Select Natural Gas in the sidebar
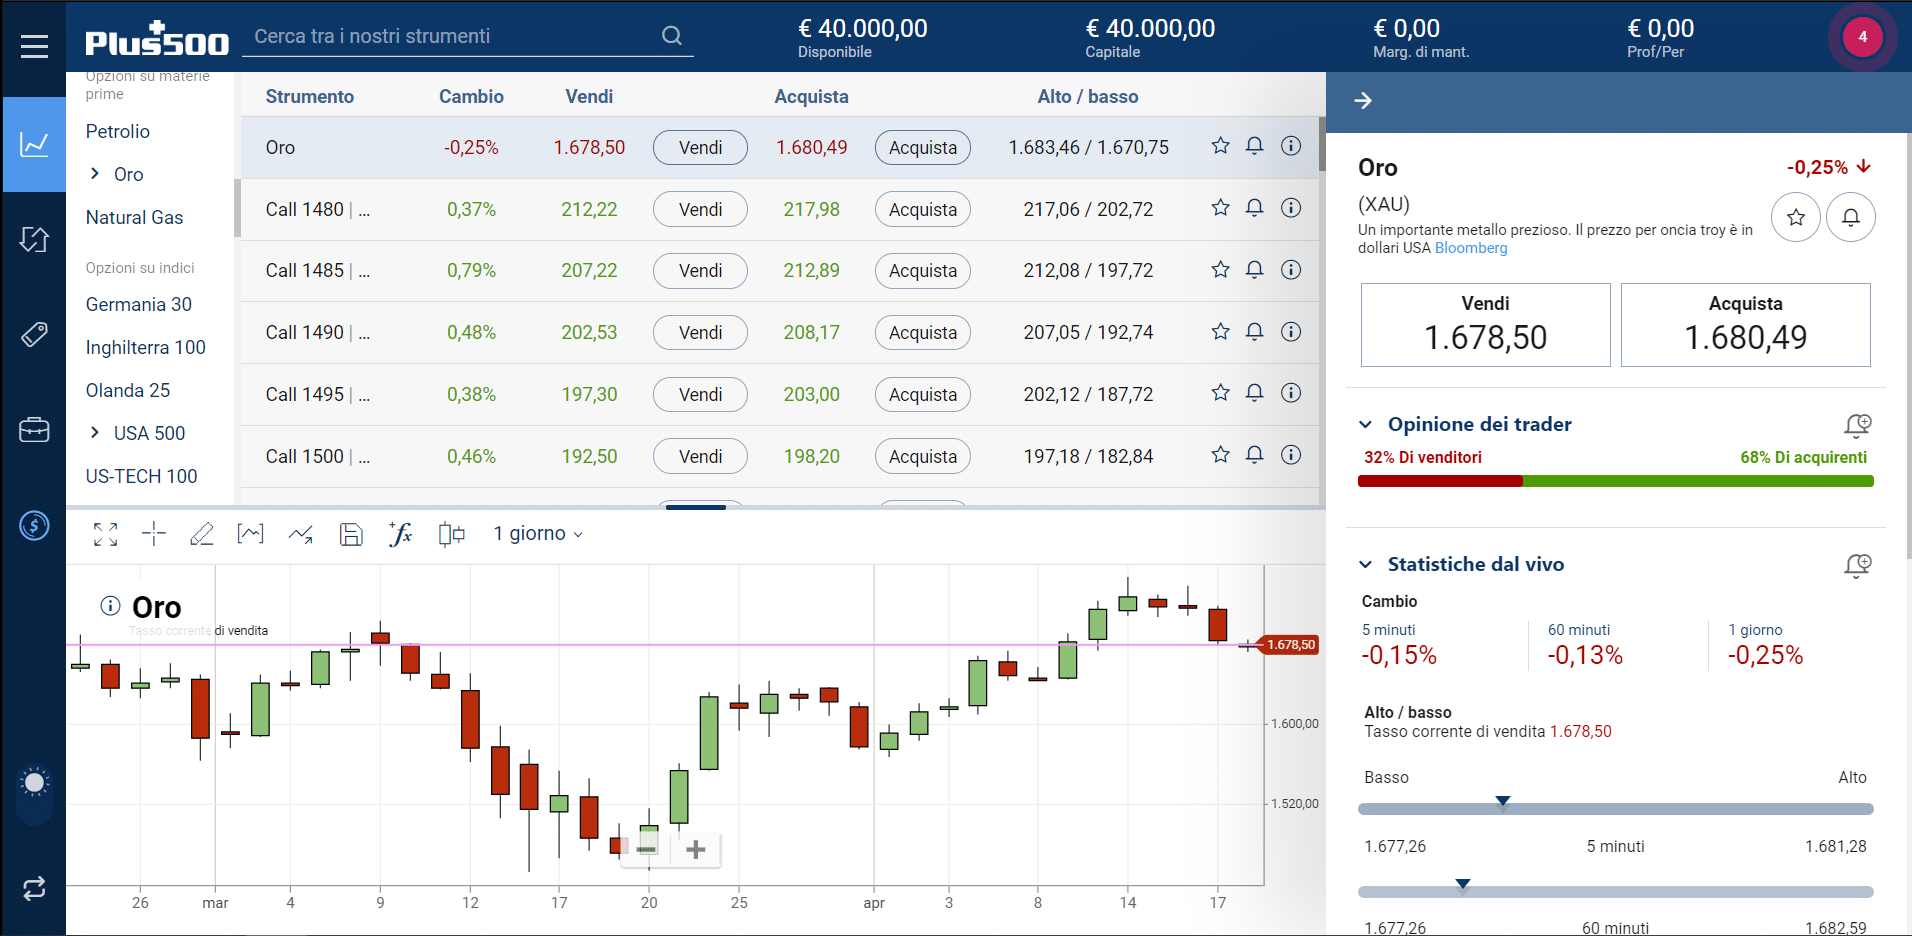This screenshot has width=1912, height=936. (134, 217)
